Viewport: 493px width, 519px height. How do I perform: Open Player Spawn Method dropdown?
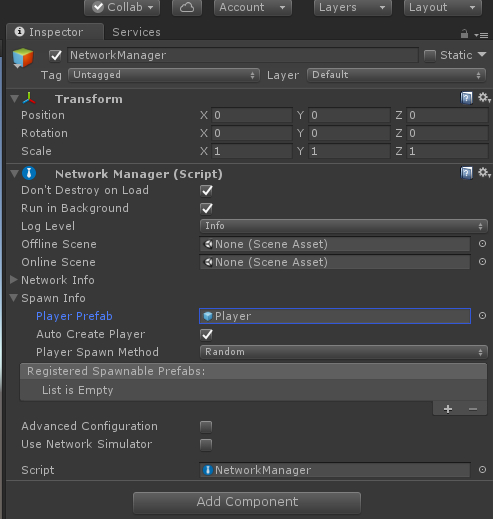point(343,352)
